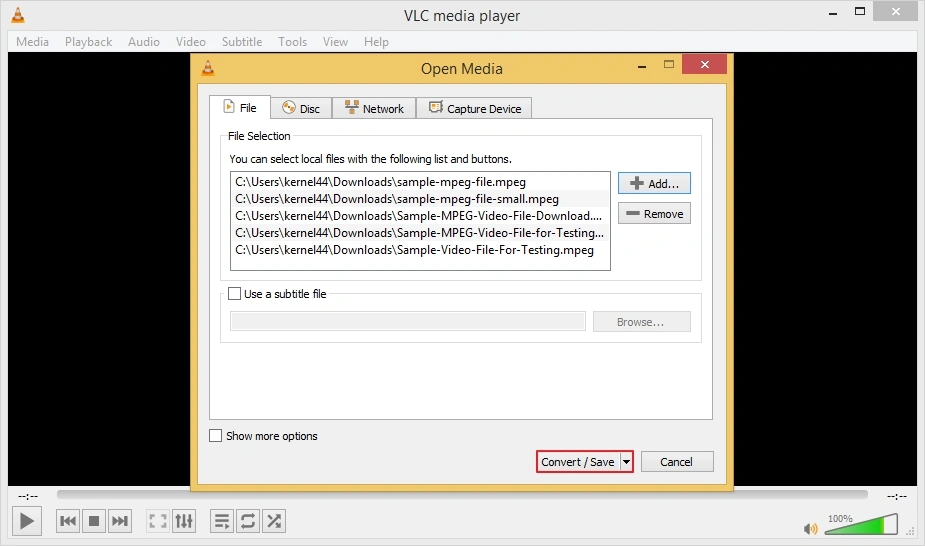Minimize the VLC media player window
The width and height of the screenshot is (925, 546).
click(x=833, y=13)
